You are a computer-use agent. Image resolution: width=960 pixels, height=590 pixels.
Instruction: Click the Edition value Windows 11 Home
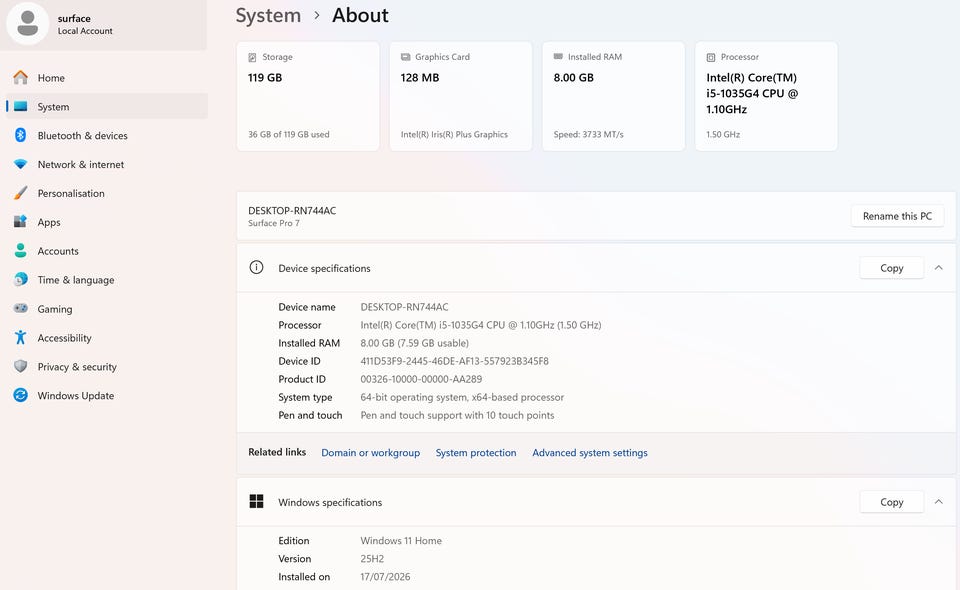[401, 540]
